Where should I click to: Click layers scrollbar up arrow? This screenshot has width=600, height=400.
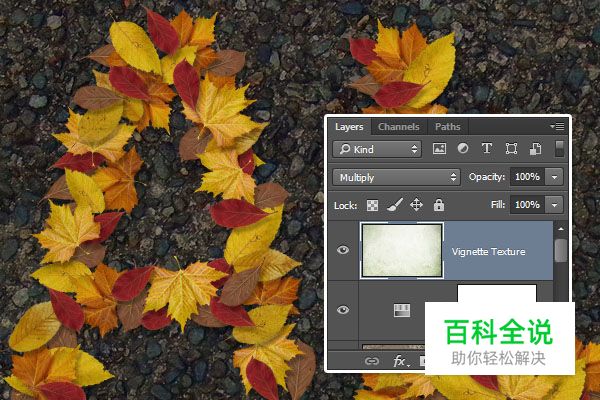coord(561,229)
